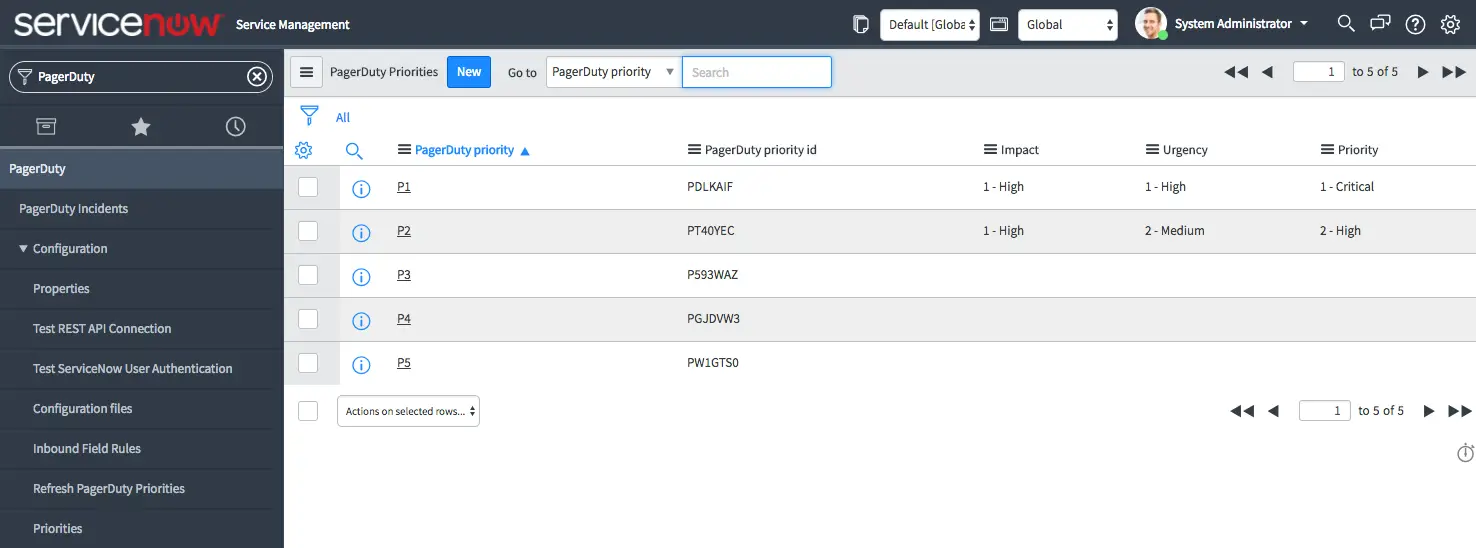Image resolution: width=1476 pixels, height=548 pixels.
Task: Click the update set clipboard icon in header
Action: (860, 24)
